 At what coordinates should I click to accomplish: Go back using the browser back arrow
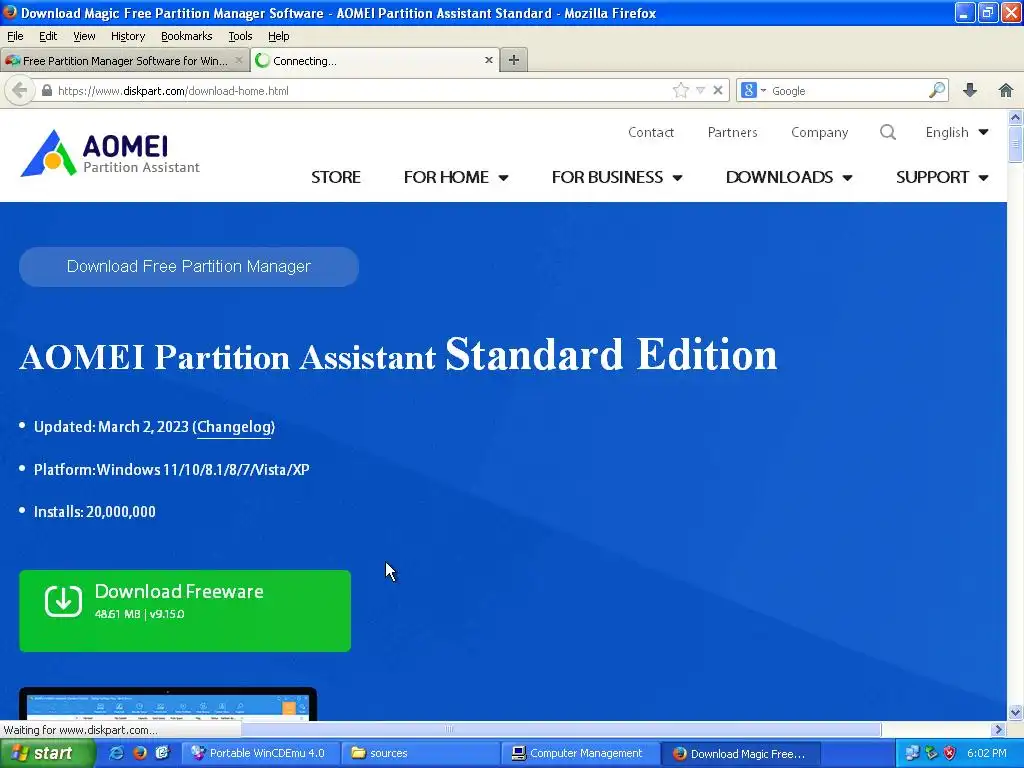pos(20,91)
